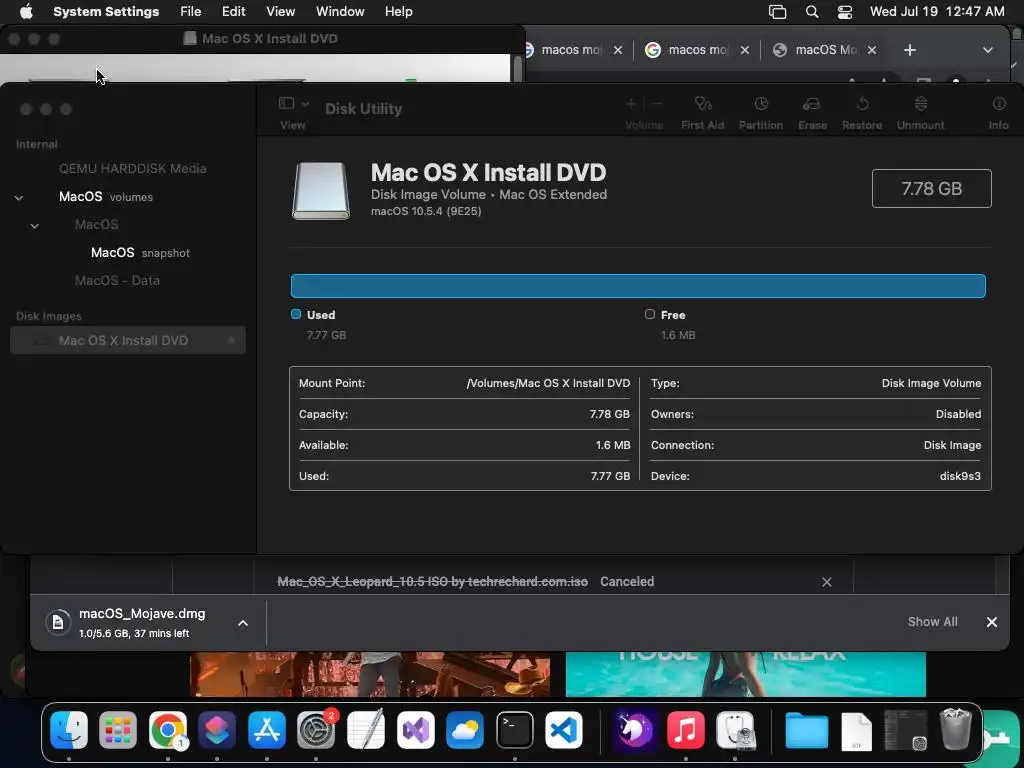Open Stage Manager icon in the menu bar
The image size is (1024, 768).
point(777,12)
